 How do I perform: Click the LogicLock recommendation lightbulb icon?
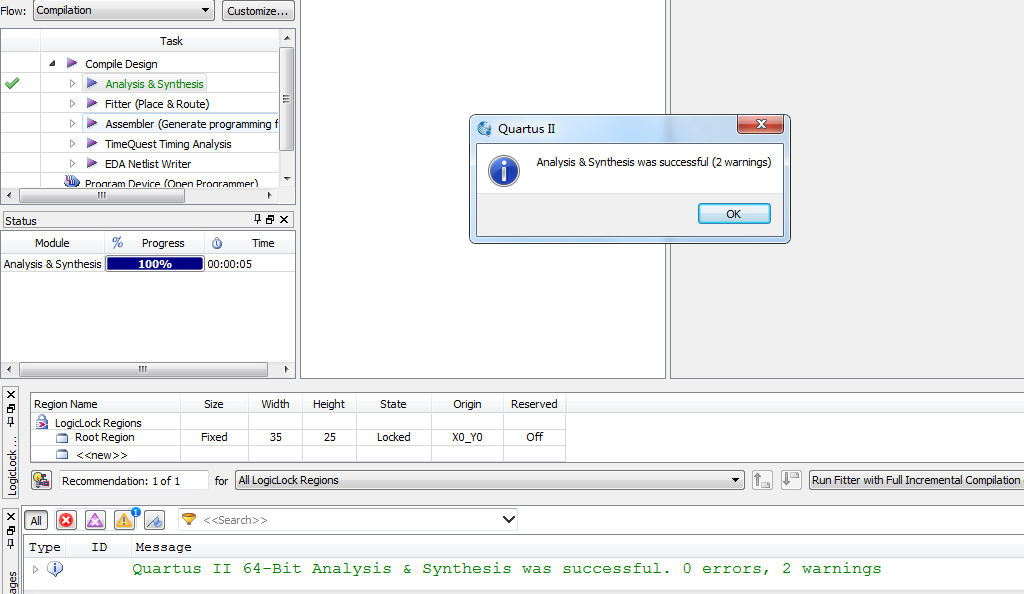point(41,480)
